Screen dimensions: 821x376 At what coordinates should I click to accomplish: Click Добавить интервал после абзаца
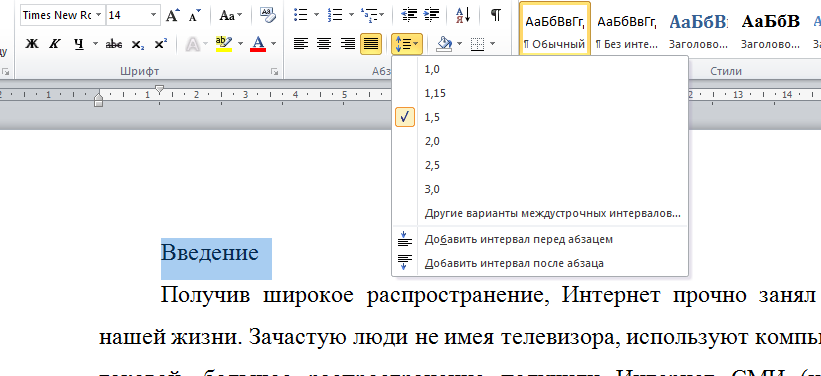point(540,263)
